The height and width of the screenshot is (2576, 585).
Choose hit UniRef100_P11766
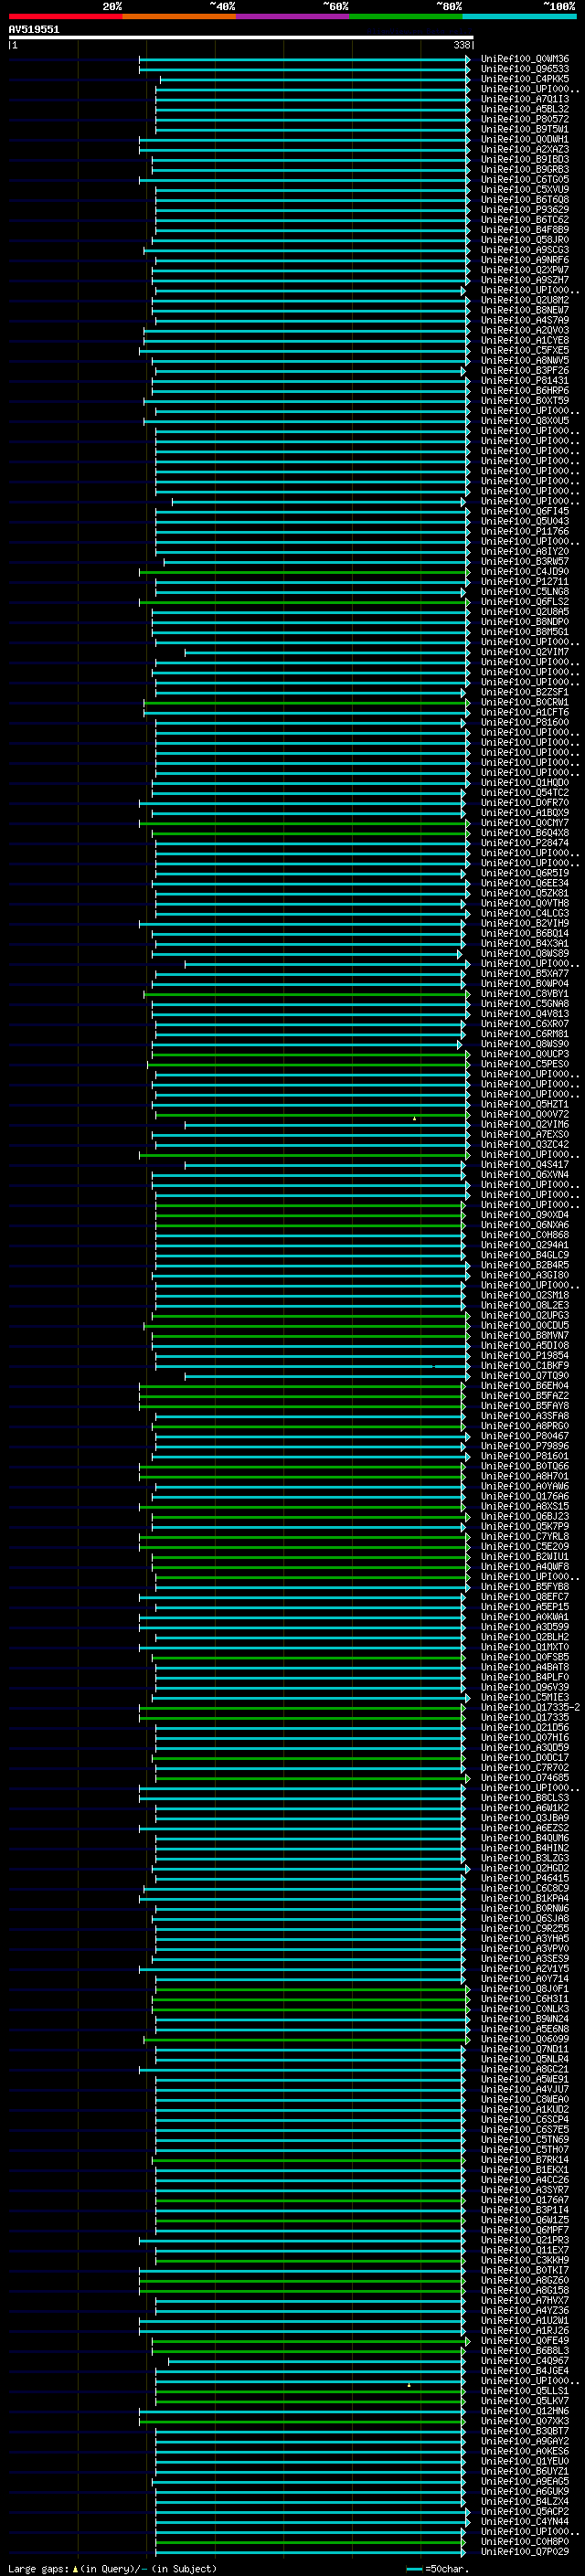point(524,531)
